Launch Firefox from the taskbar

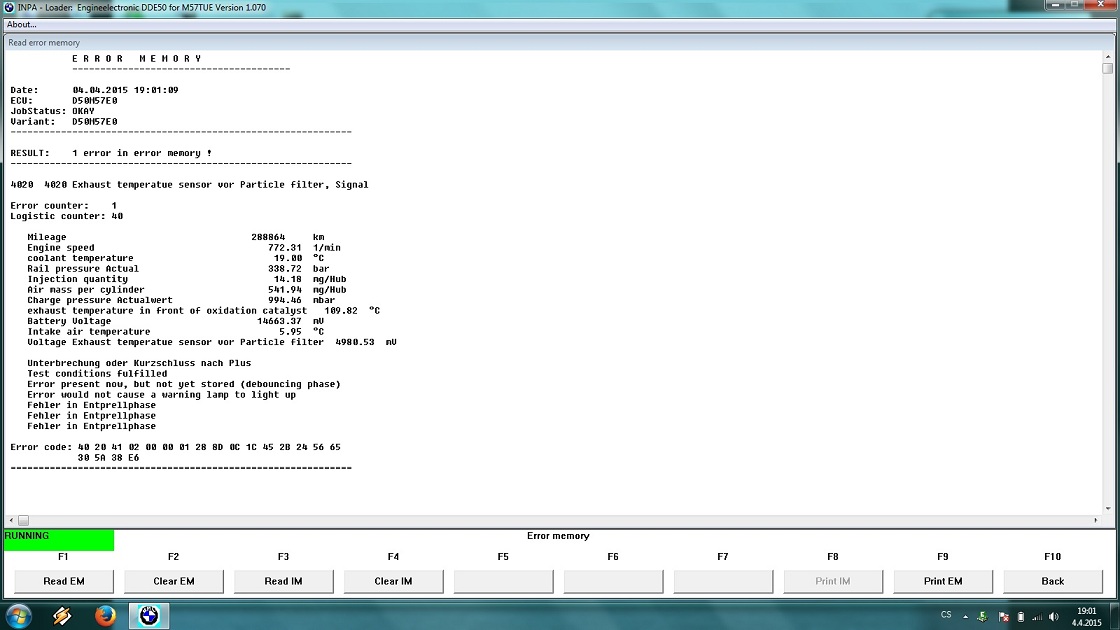(x=105, y=616)
